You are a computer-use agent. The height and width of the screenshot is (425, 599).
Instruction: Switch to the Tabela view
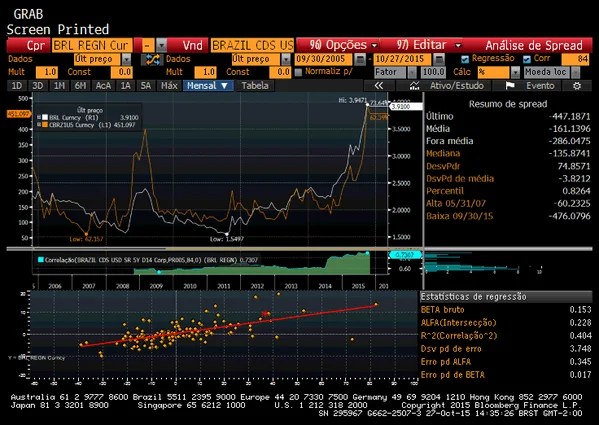tap(255, 86)
